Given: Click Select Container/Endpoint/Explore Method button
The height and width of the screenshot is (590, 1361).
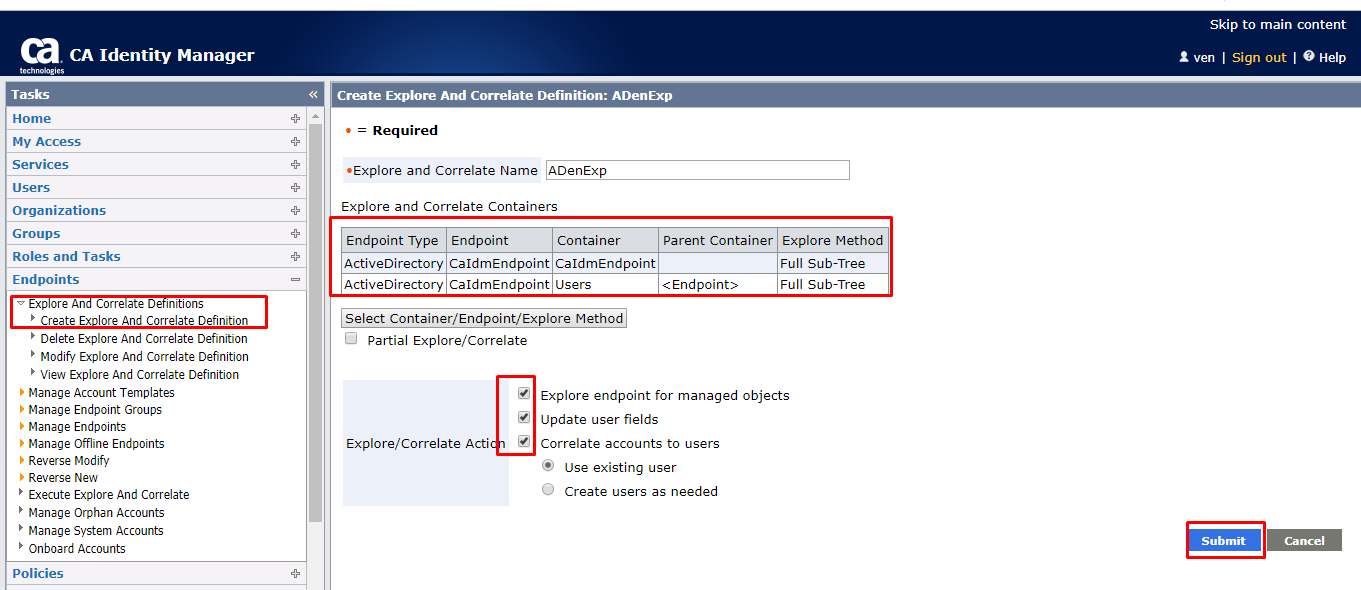Looking at the screenshot, I should coord(484,318).
